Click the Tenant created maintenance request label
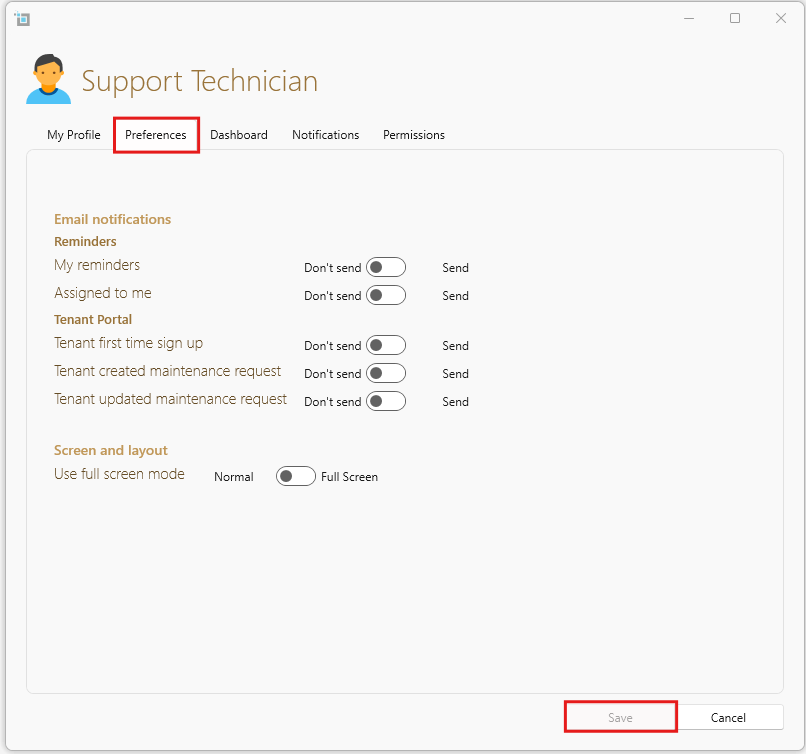The image size is (806, 754). [x=168, y=371]
